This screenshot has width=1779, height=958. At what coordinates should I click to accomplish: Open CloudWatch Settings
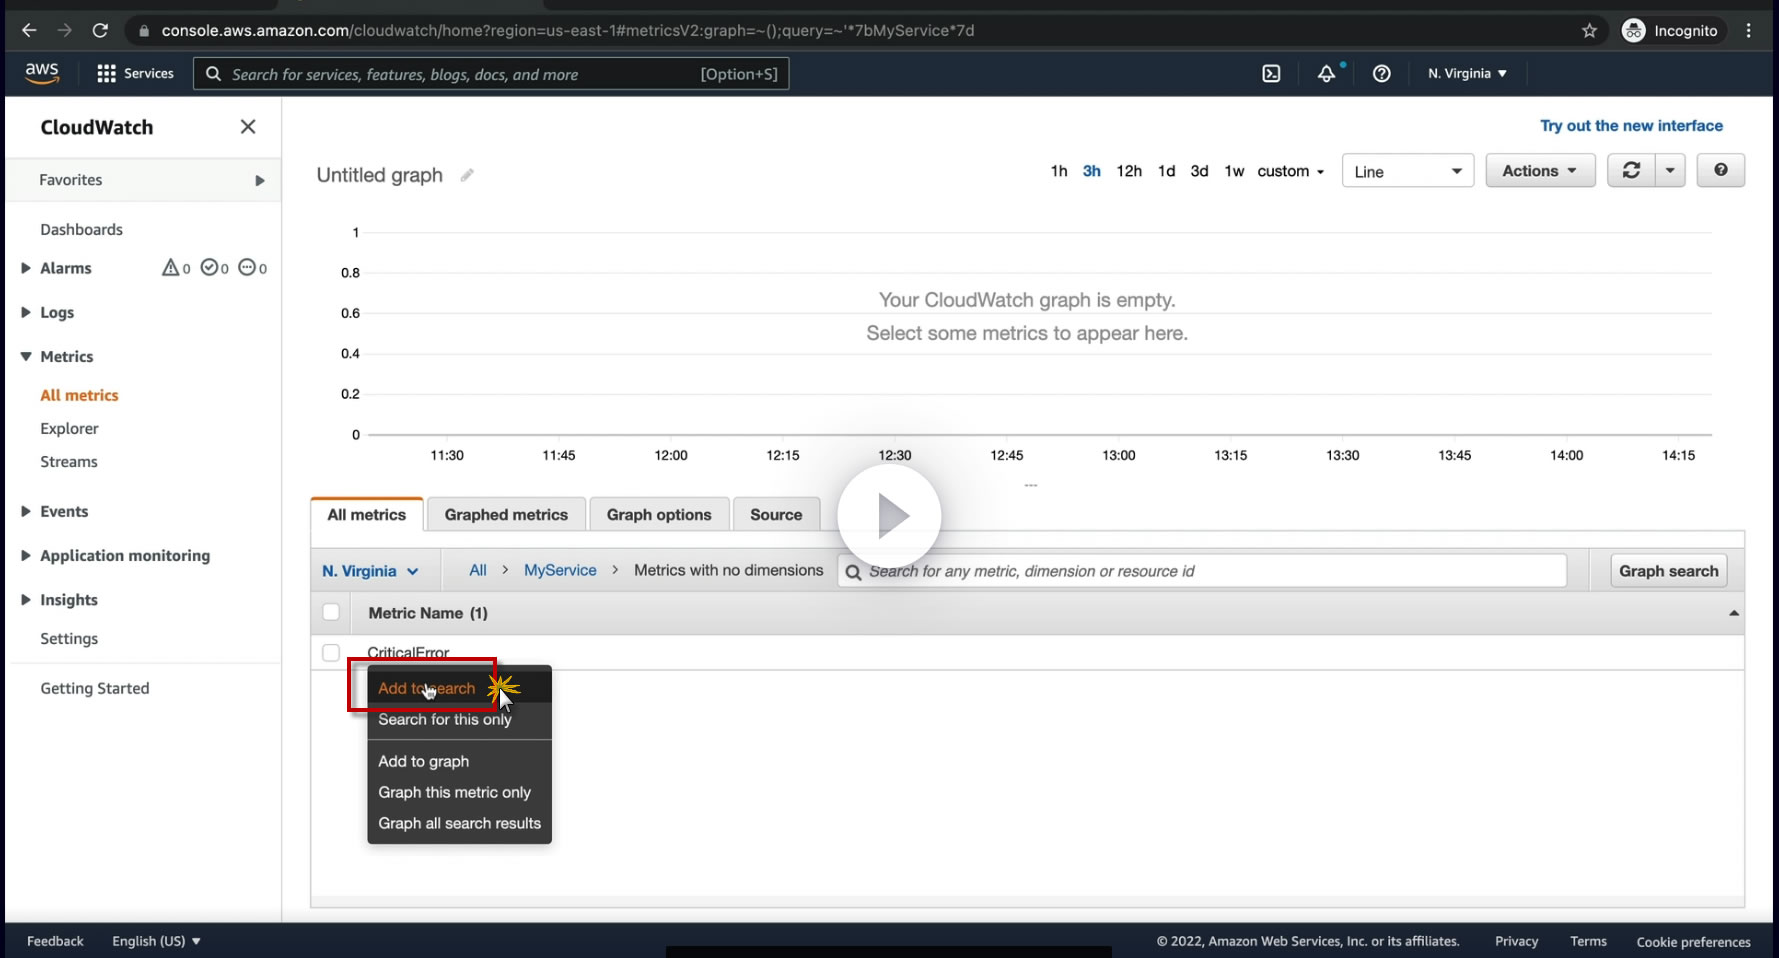[69, 638]
